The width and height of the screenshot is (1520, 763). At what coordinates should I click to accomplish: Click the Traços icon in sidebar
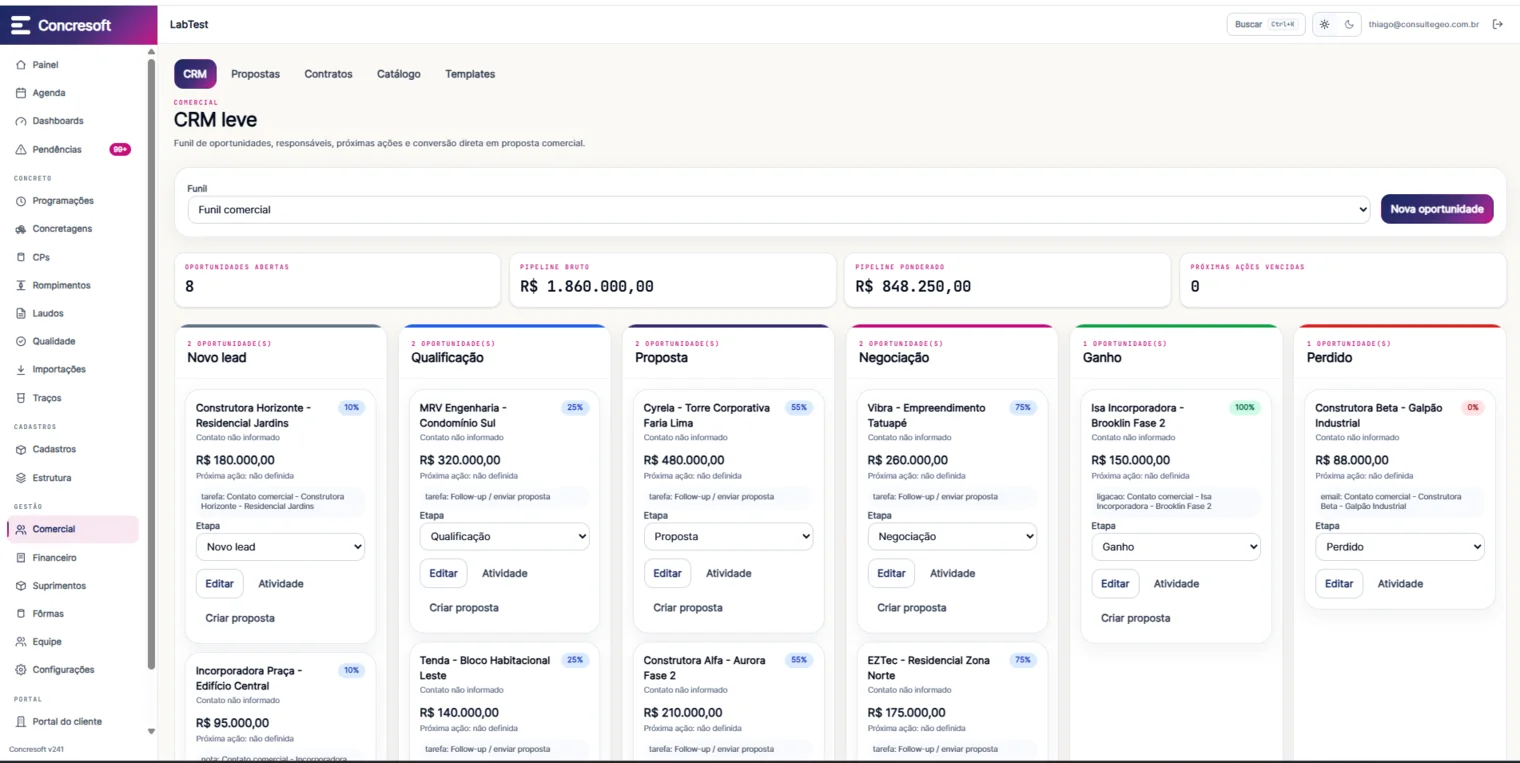pyautogui.click(x=21, y=398)
